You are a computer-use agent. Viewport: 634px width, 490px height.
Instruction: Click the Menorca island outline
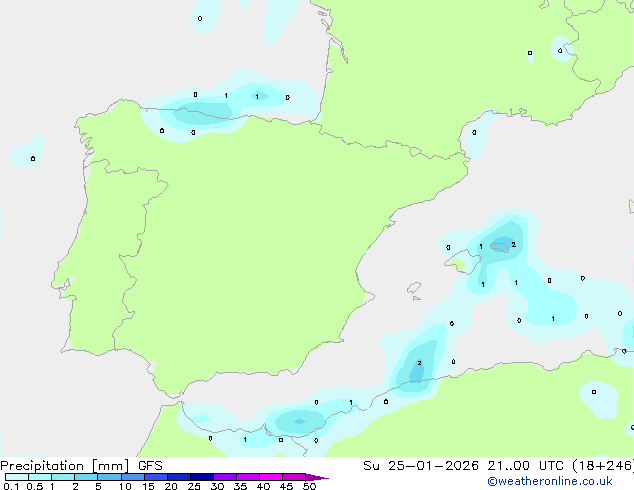[x=500, y=247]
